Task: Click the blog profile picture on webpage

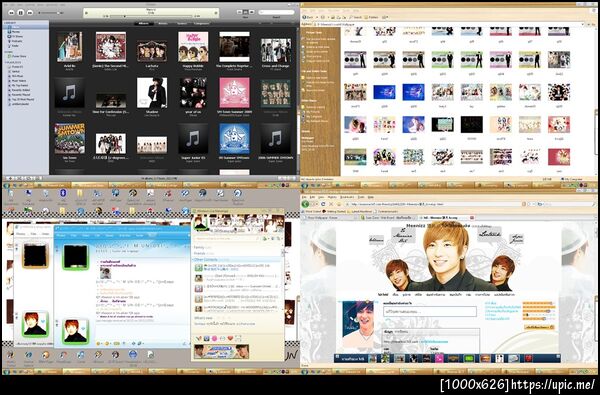Action: (358, 325)
